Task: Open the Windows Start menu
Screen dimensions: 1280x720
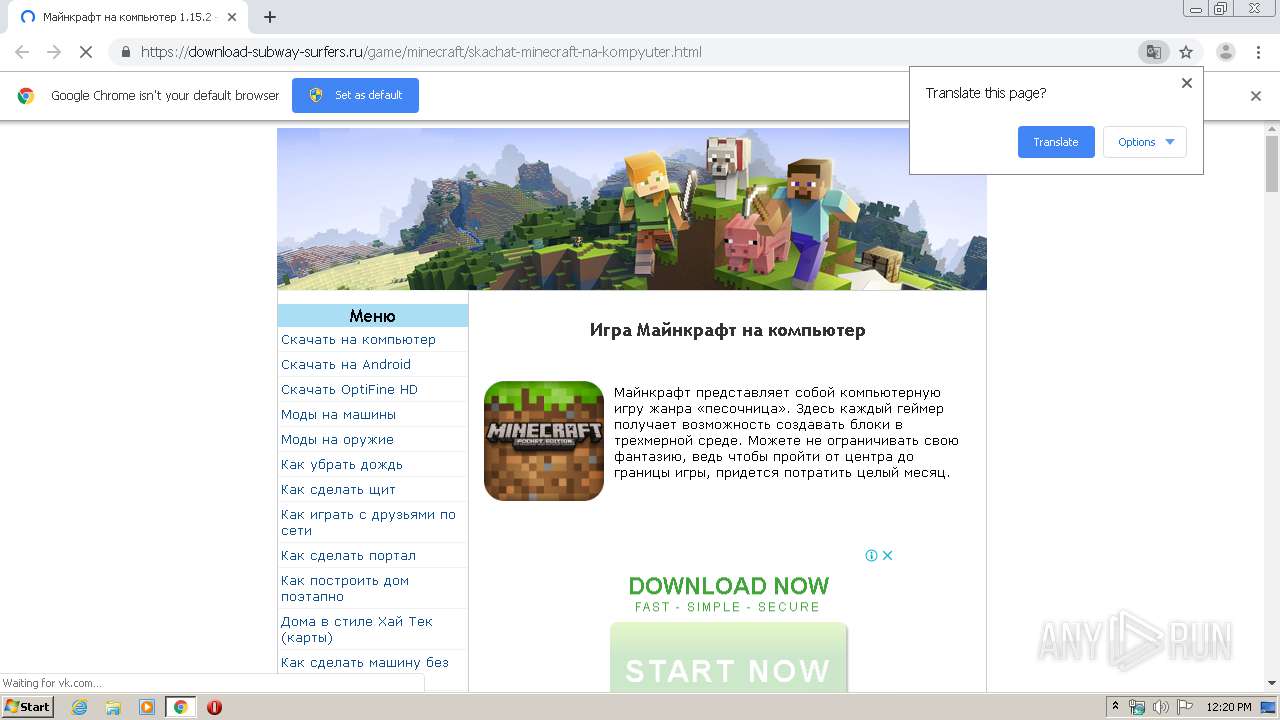Action: [27, 707]
